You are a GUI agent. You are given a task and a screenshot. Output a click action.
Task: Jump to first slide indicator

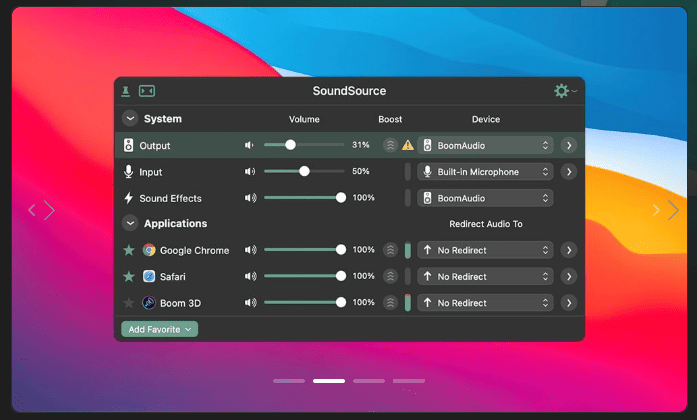[x=289, y=381]
